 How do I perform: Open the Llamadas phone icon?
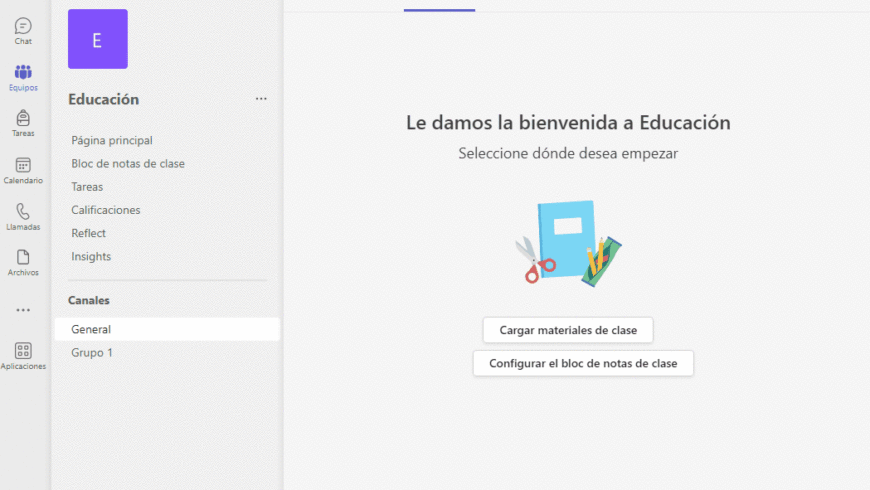pyautogui.click(x=23, y=216)
